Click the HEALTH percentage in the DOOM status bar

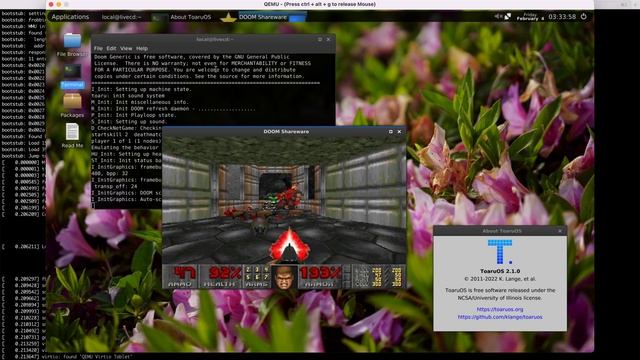[220, 276]
